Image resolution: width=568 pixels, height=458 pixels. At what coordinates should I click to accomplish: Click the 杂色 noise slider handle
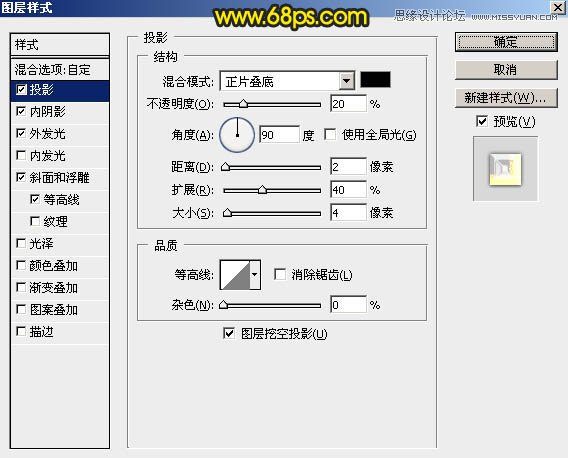(x=224, y=305)
